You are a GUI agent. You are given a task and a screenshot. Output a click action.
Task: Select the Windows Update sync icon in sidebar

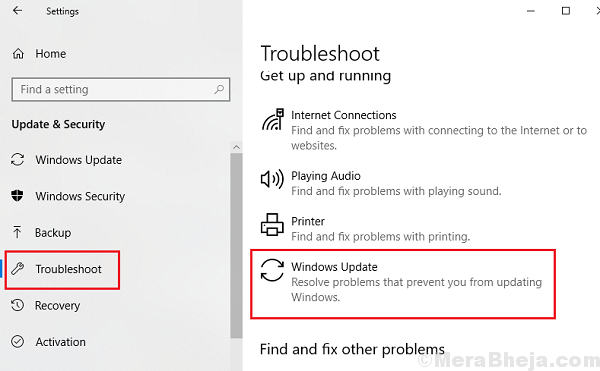pos(18,159)
